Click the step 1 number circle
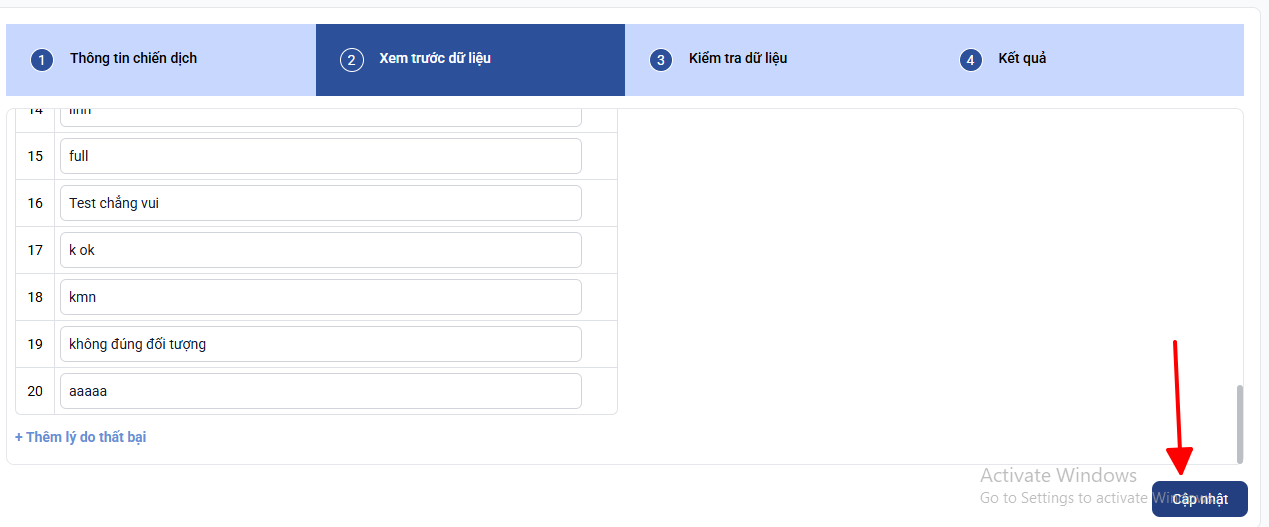The width and height of the screenshot is (1269, 527). [x=41, y=60]
